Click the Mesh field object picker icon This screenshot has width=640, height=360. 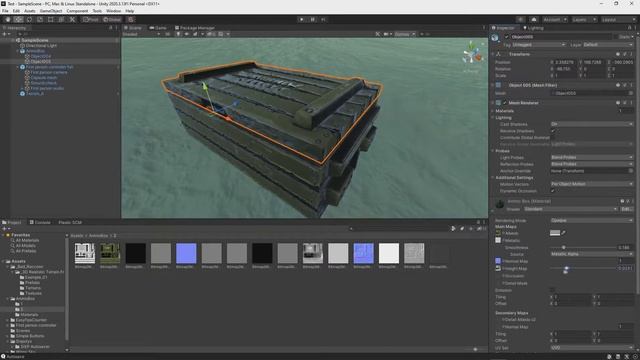click(631, 93)
